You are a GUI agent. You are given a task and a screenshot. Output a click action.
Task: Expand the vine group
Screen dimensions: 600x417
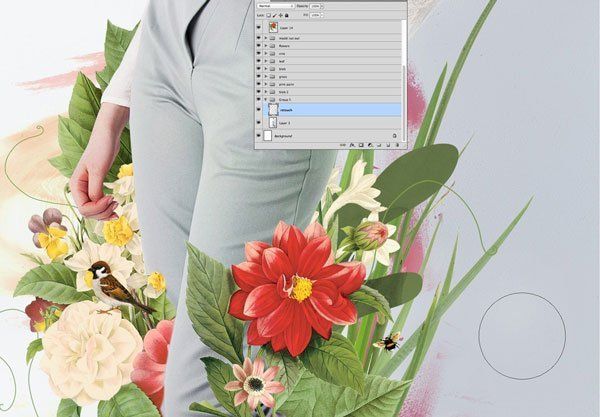266,54
